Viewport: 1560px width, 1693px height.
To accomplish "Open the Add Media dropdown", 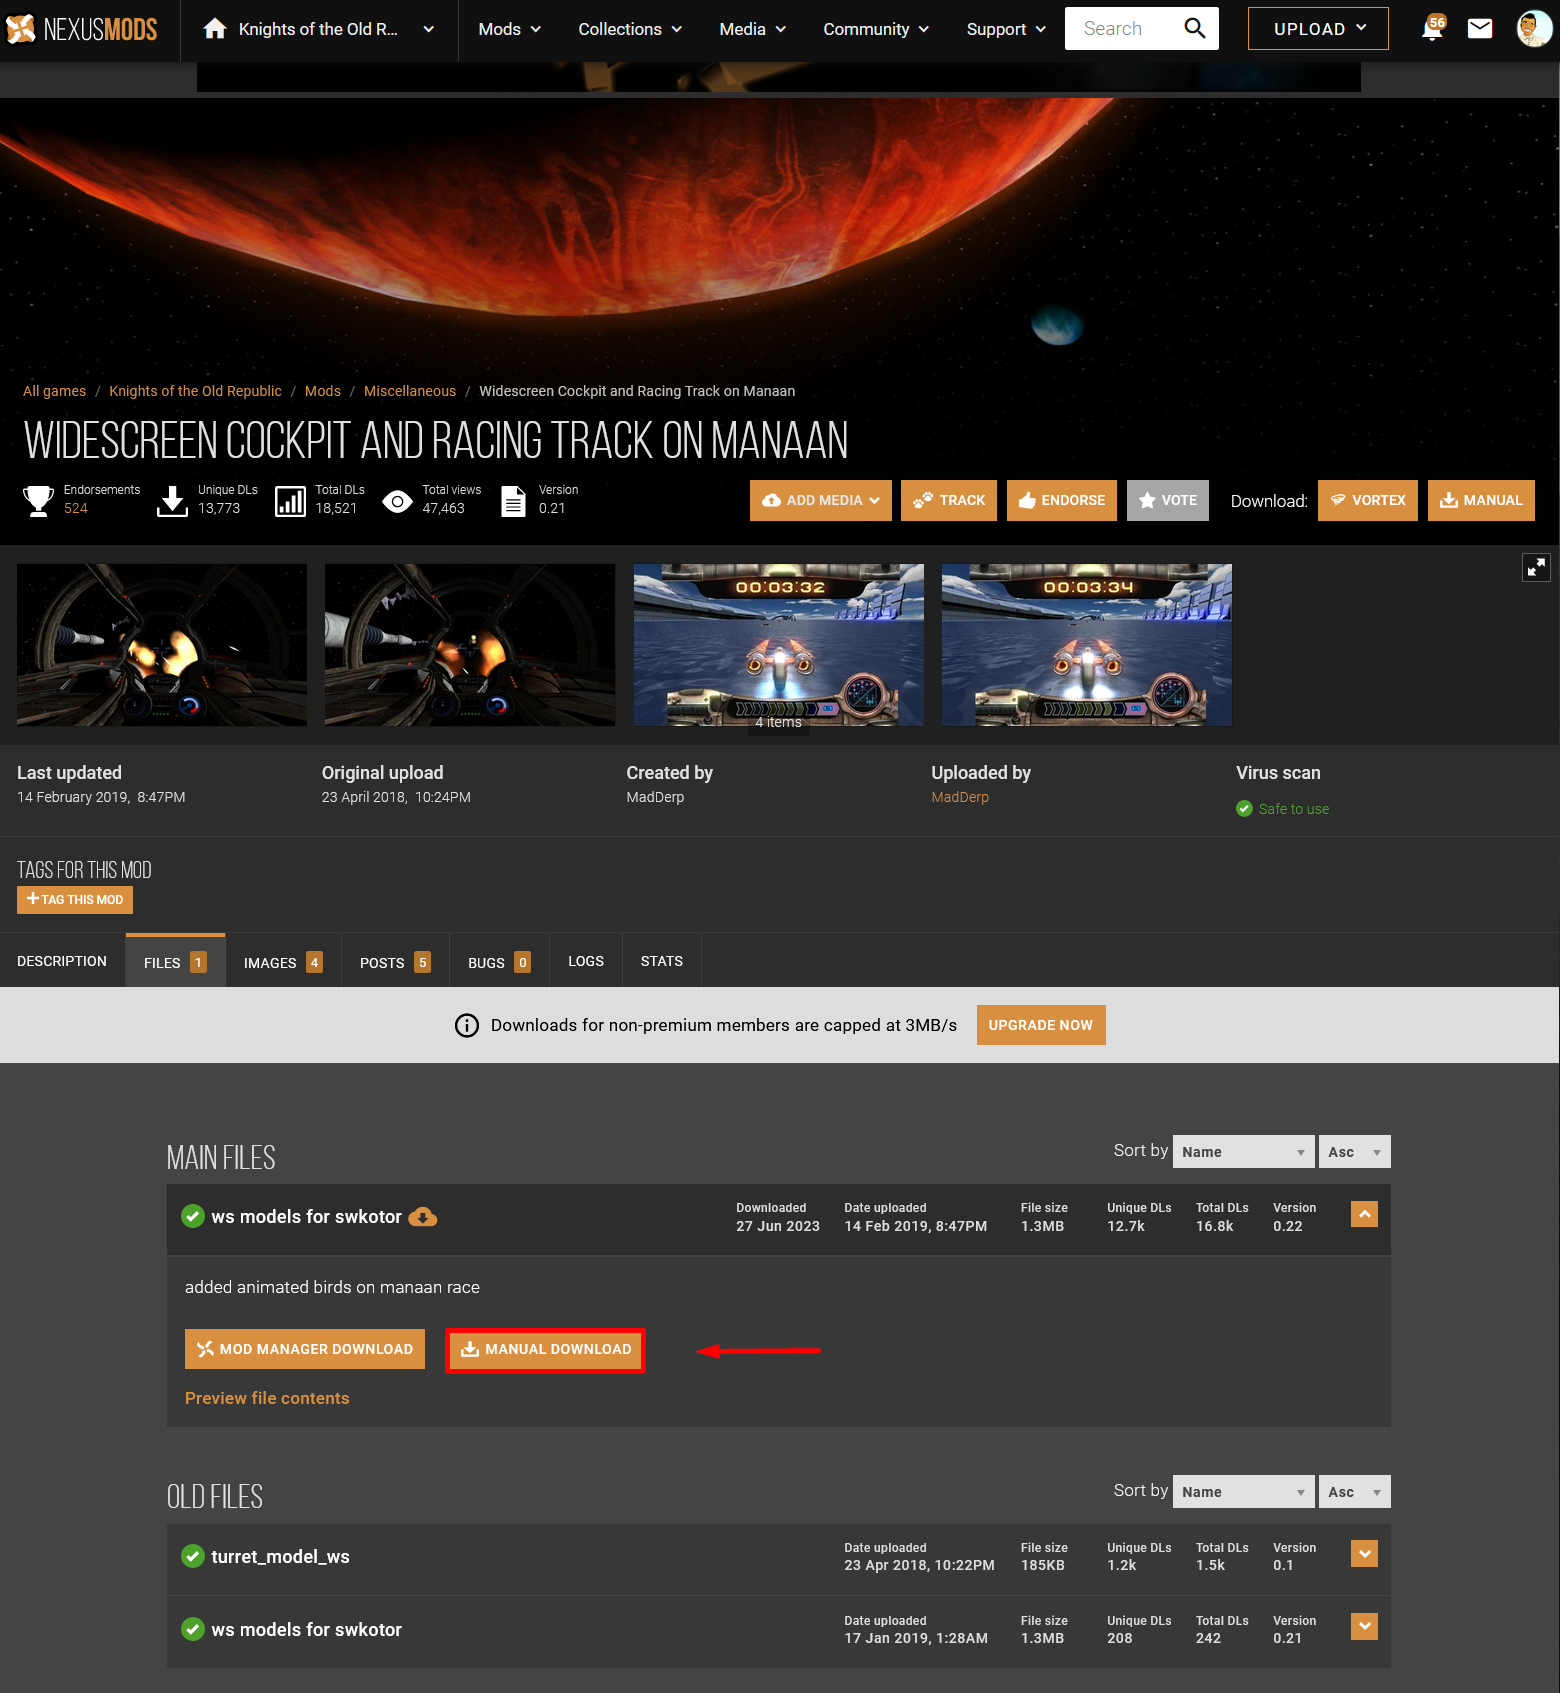I will 821,500.
